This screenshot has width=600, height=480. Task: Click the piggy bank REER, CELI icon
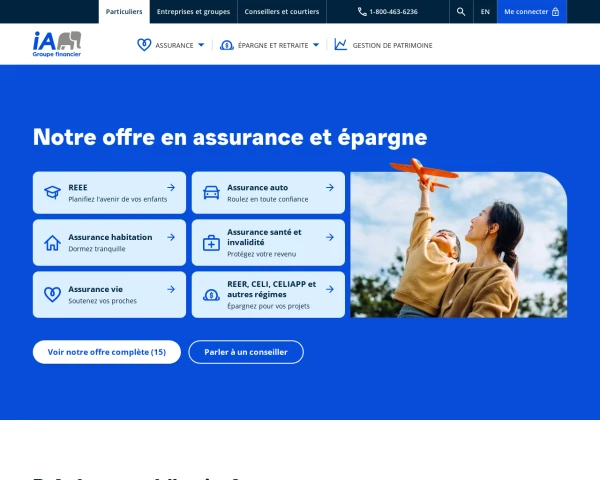tap(211, 294)
